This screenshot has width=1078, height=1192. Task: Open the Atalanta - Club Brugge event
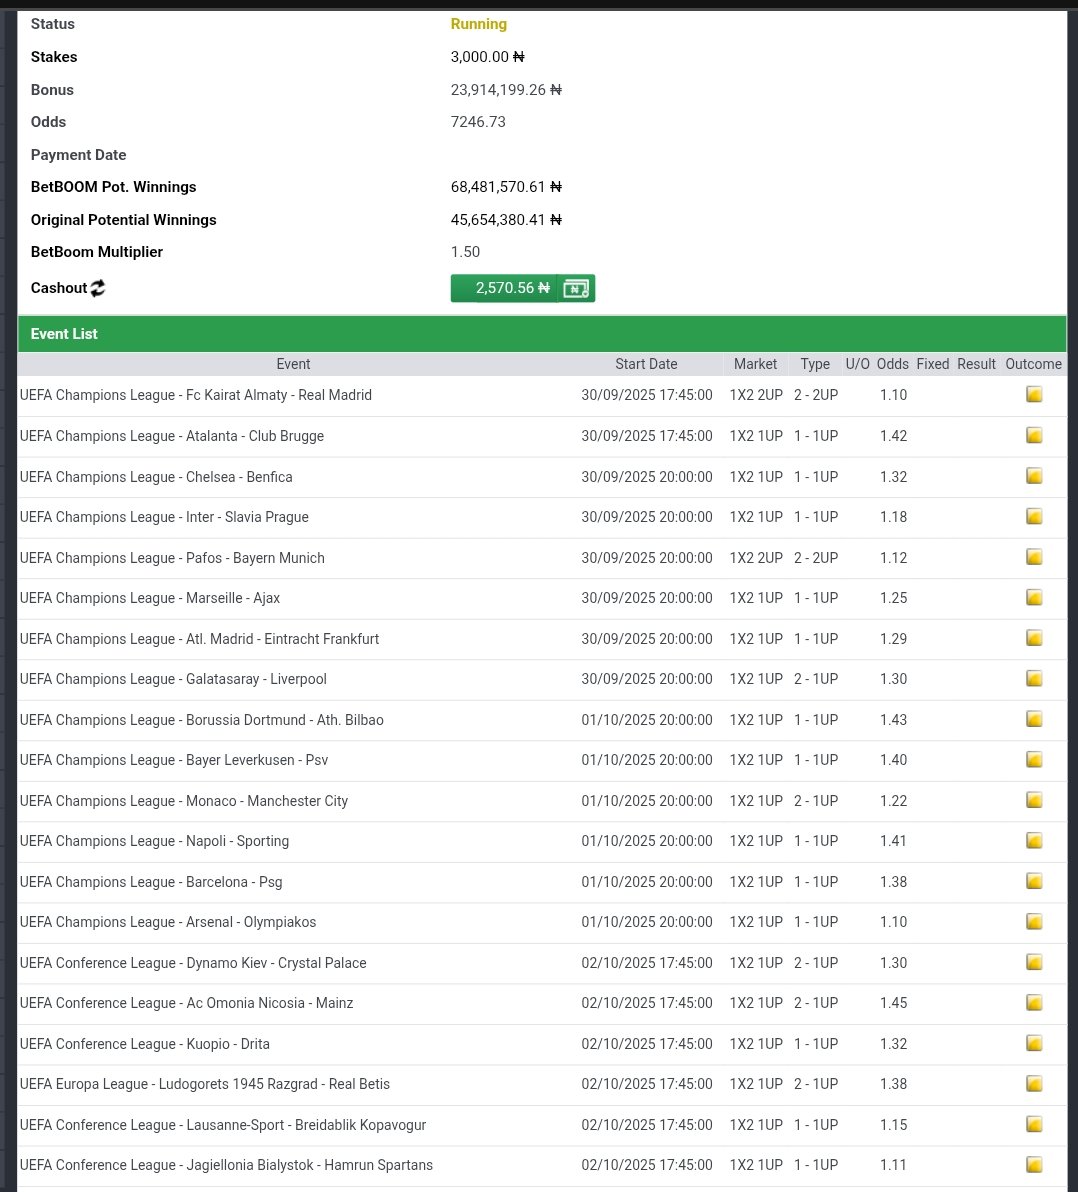[x=173, y=436]
